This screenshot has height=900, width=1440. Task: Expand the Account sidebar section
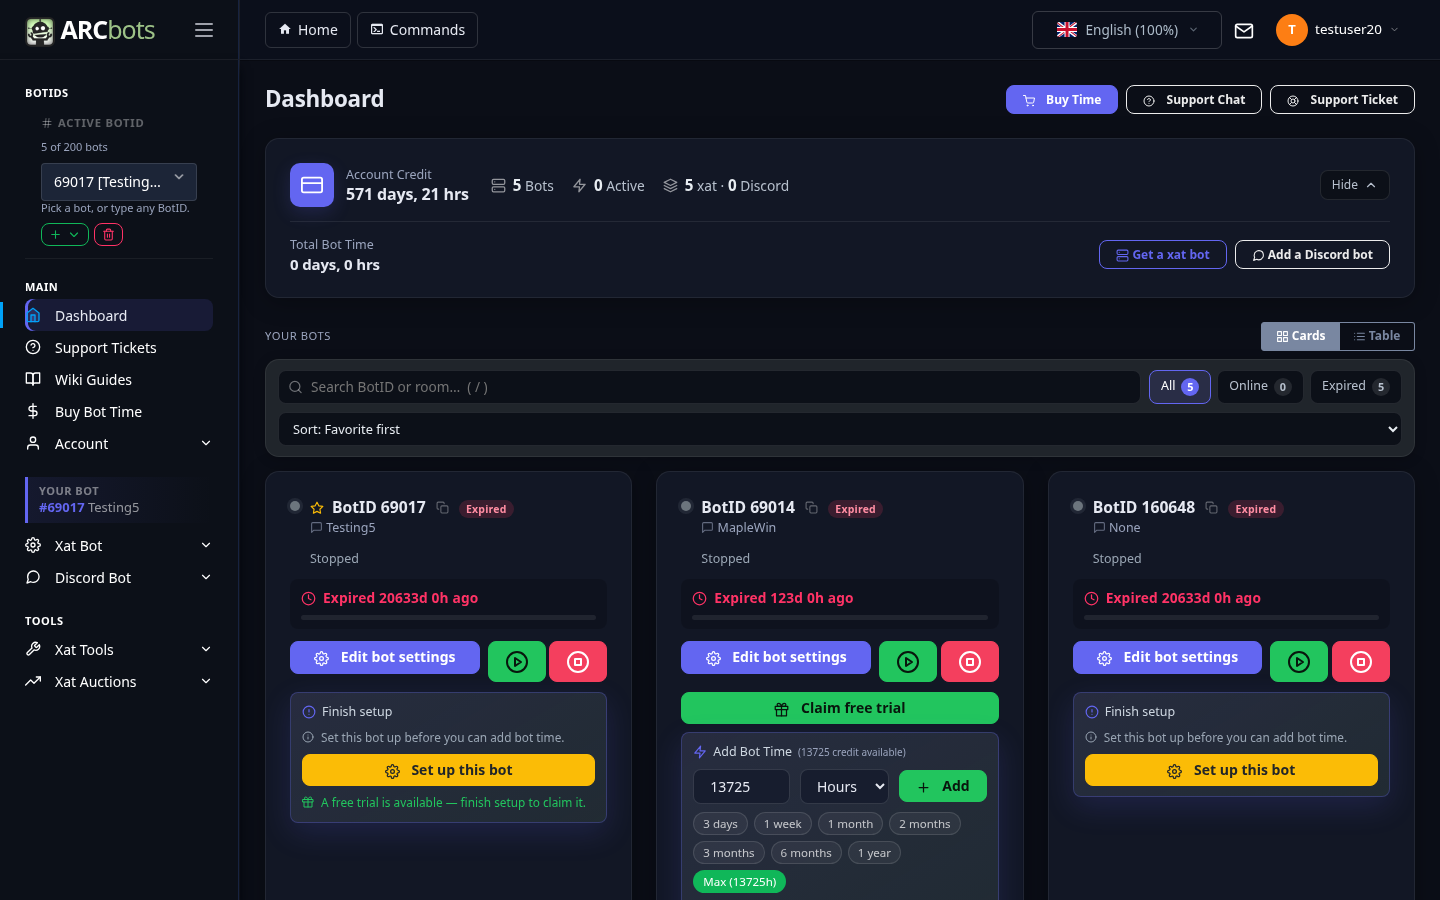(x=119, y=444)
